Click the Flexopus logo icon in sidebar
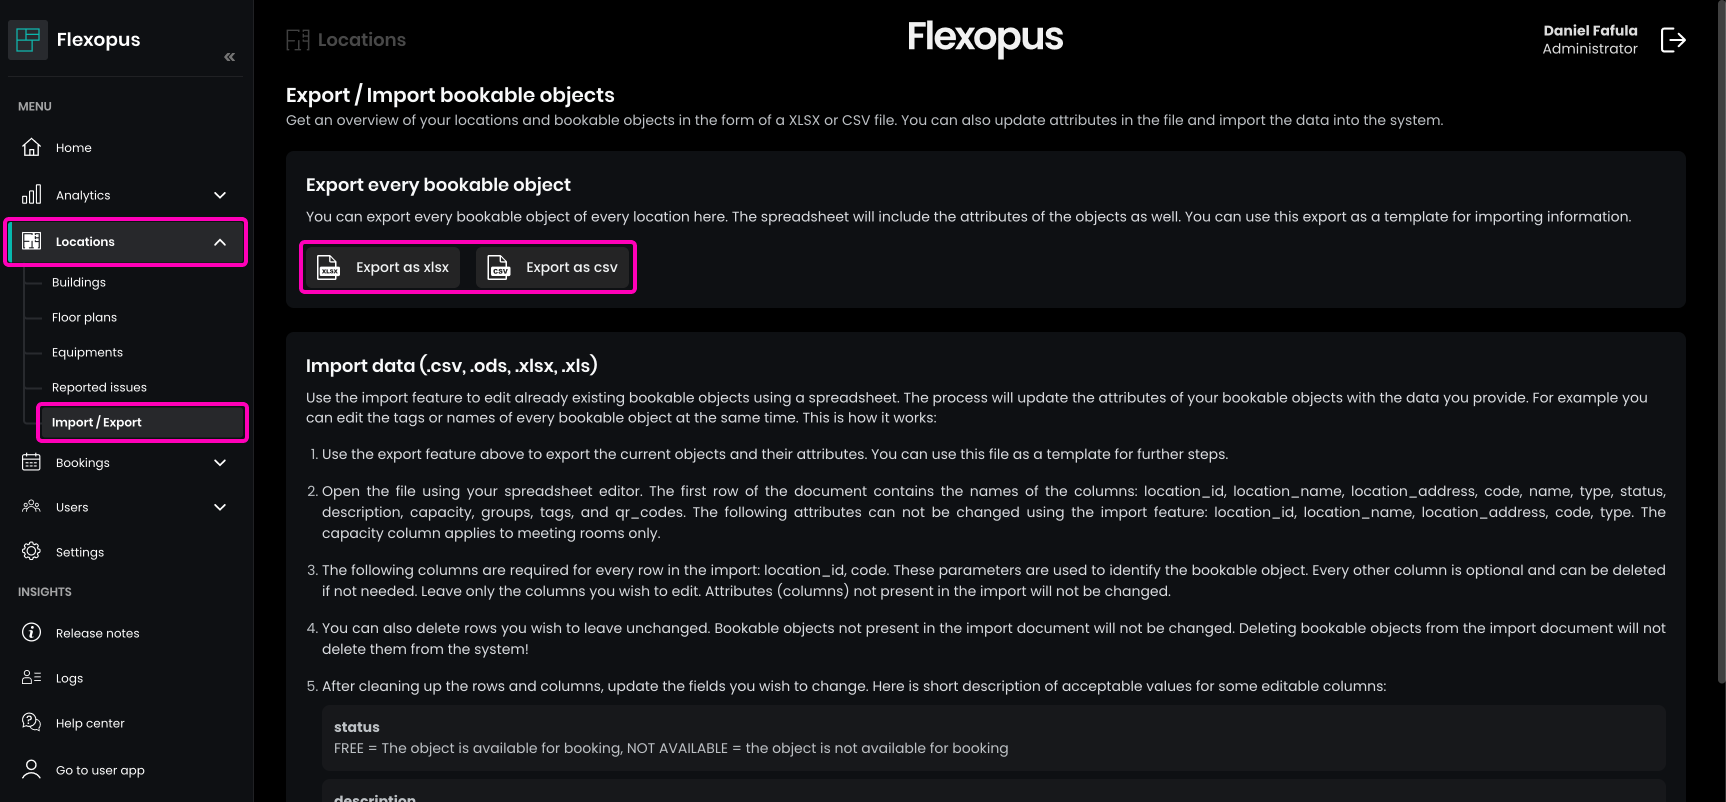 point(28,40)
